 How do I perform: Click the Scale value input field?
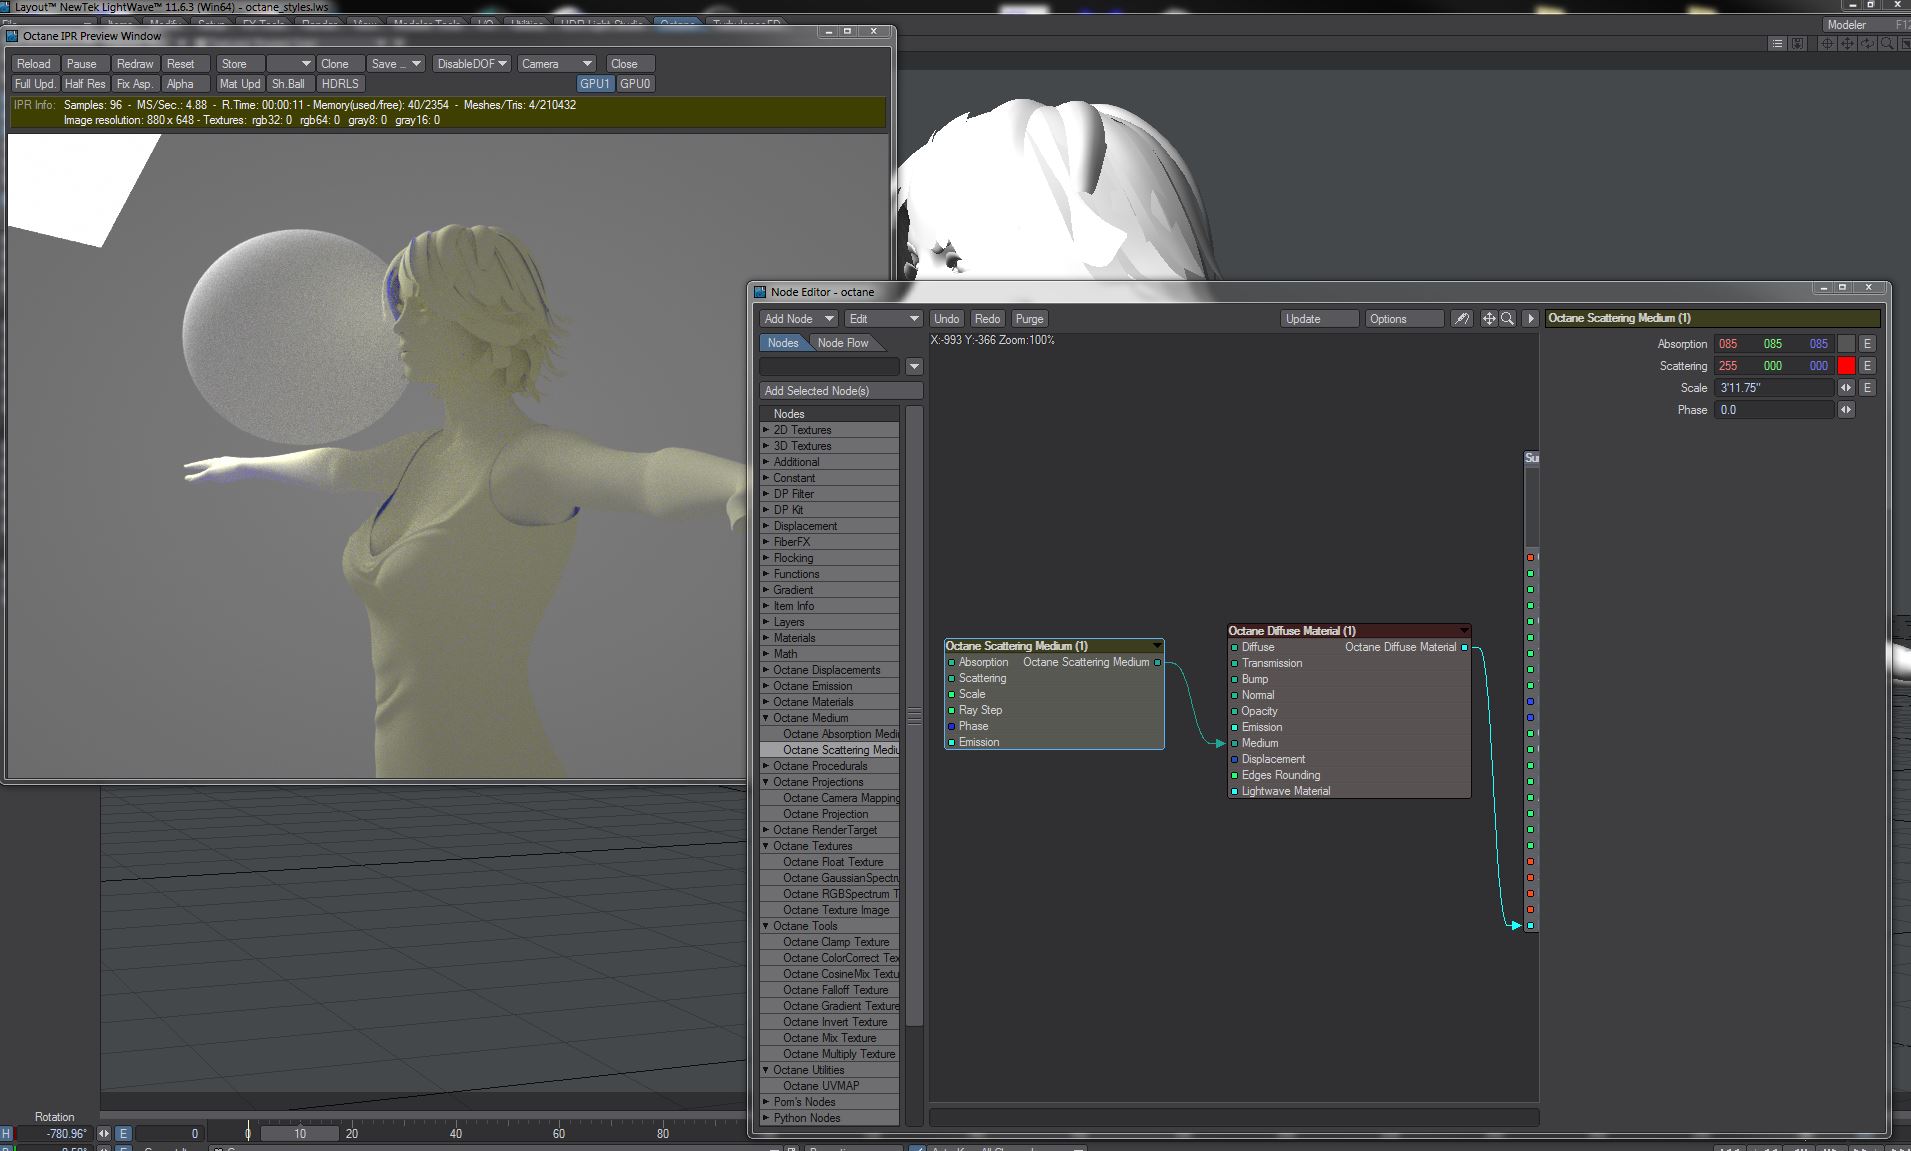click(x=1774, y=388)
